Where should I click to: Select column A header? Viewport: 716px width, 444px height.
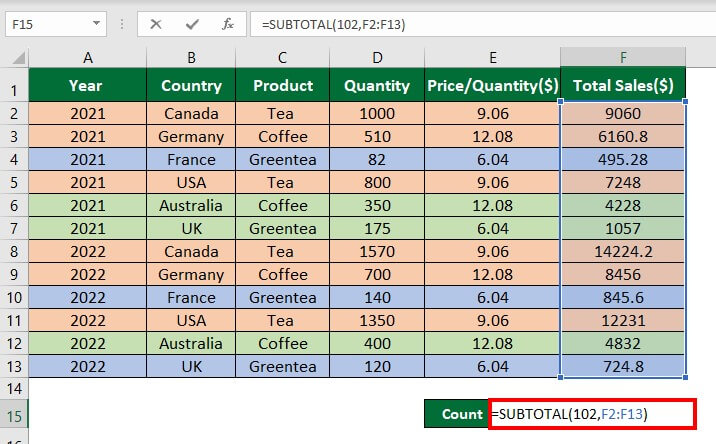click(88, 57)
